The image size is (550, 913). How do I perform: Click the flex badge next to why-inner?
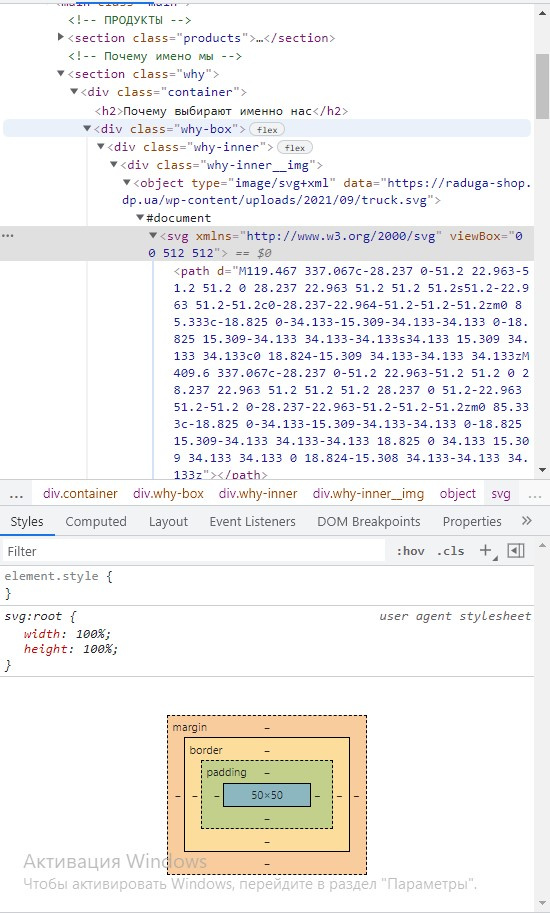point(294,147)
